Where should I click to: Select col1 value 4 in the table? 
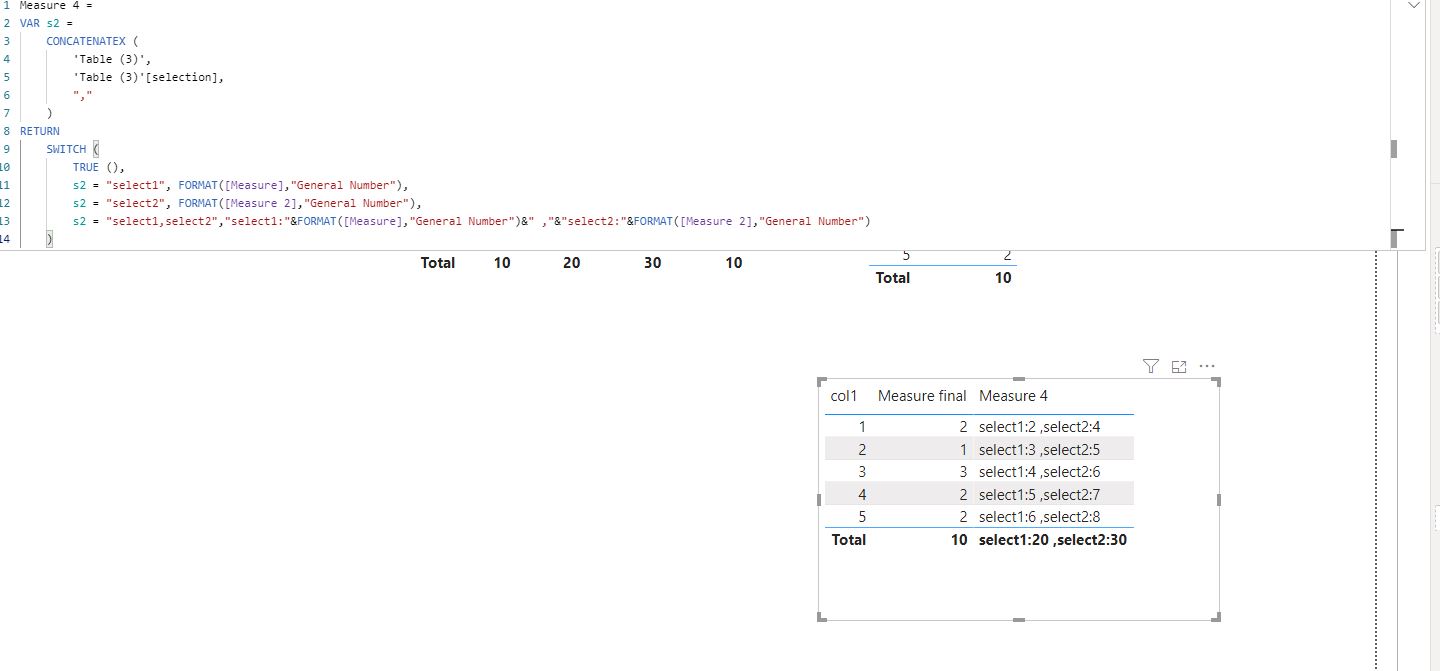tap(861, 494)
